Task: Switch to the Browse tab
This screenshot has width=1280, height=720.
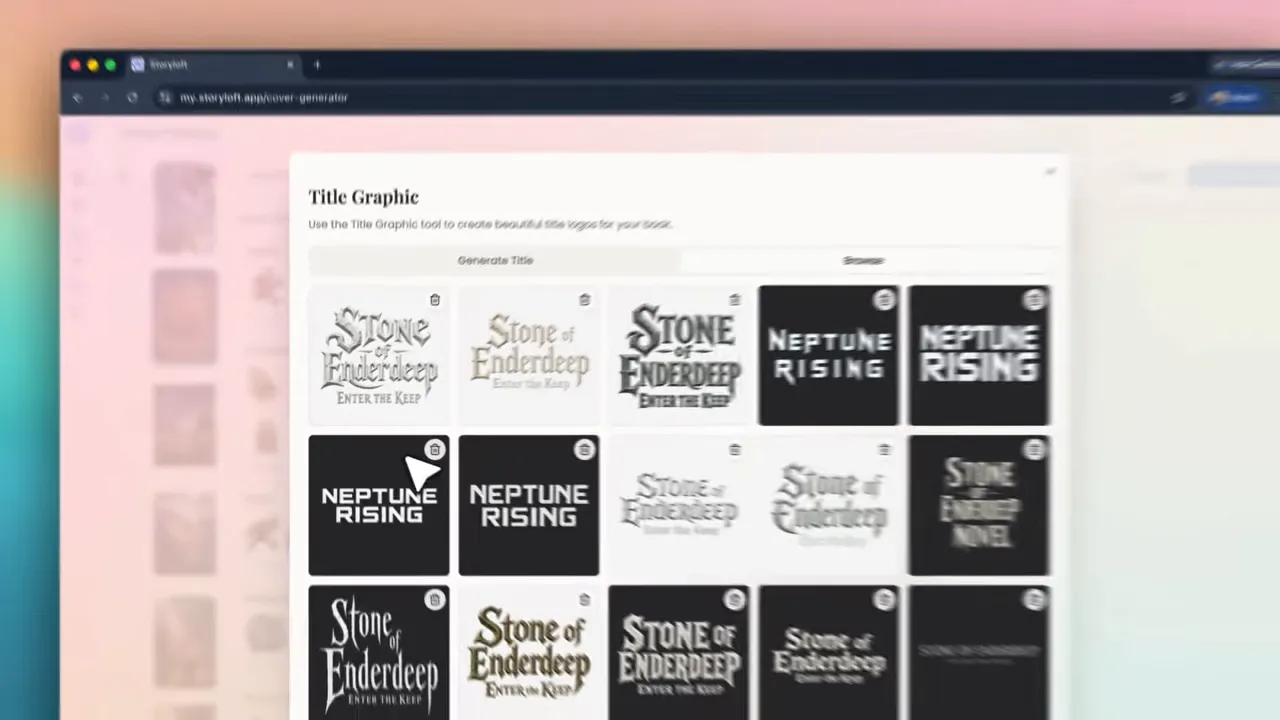Action: pyautogui.click(x=864, y=260)
